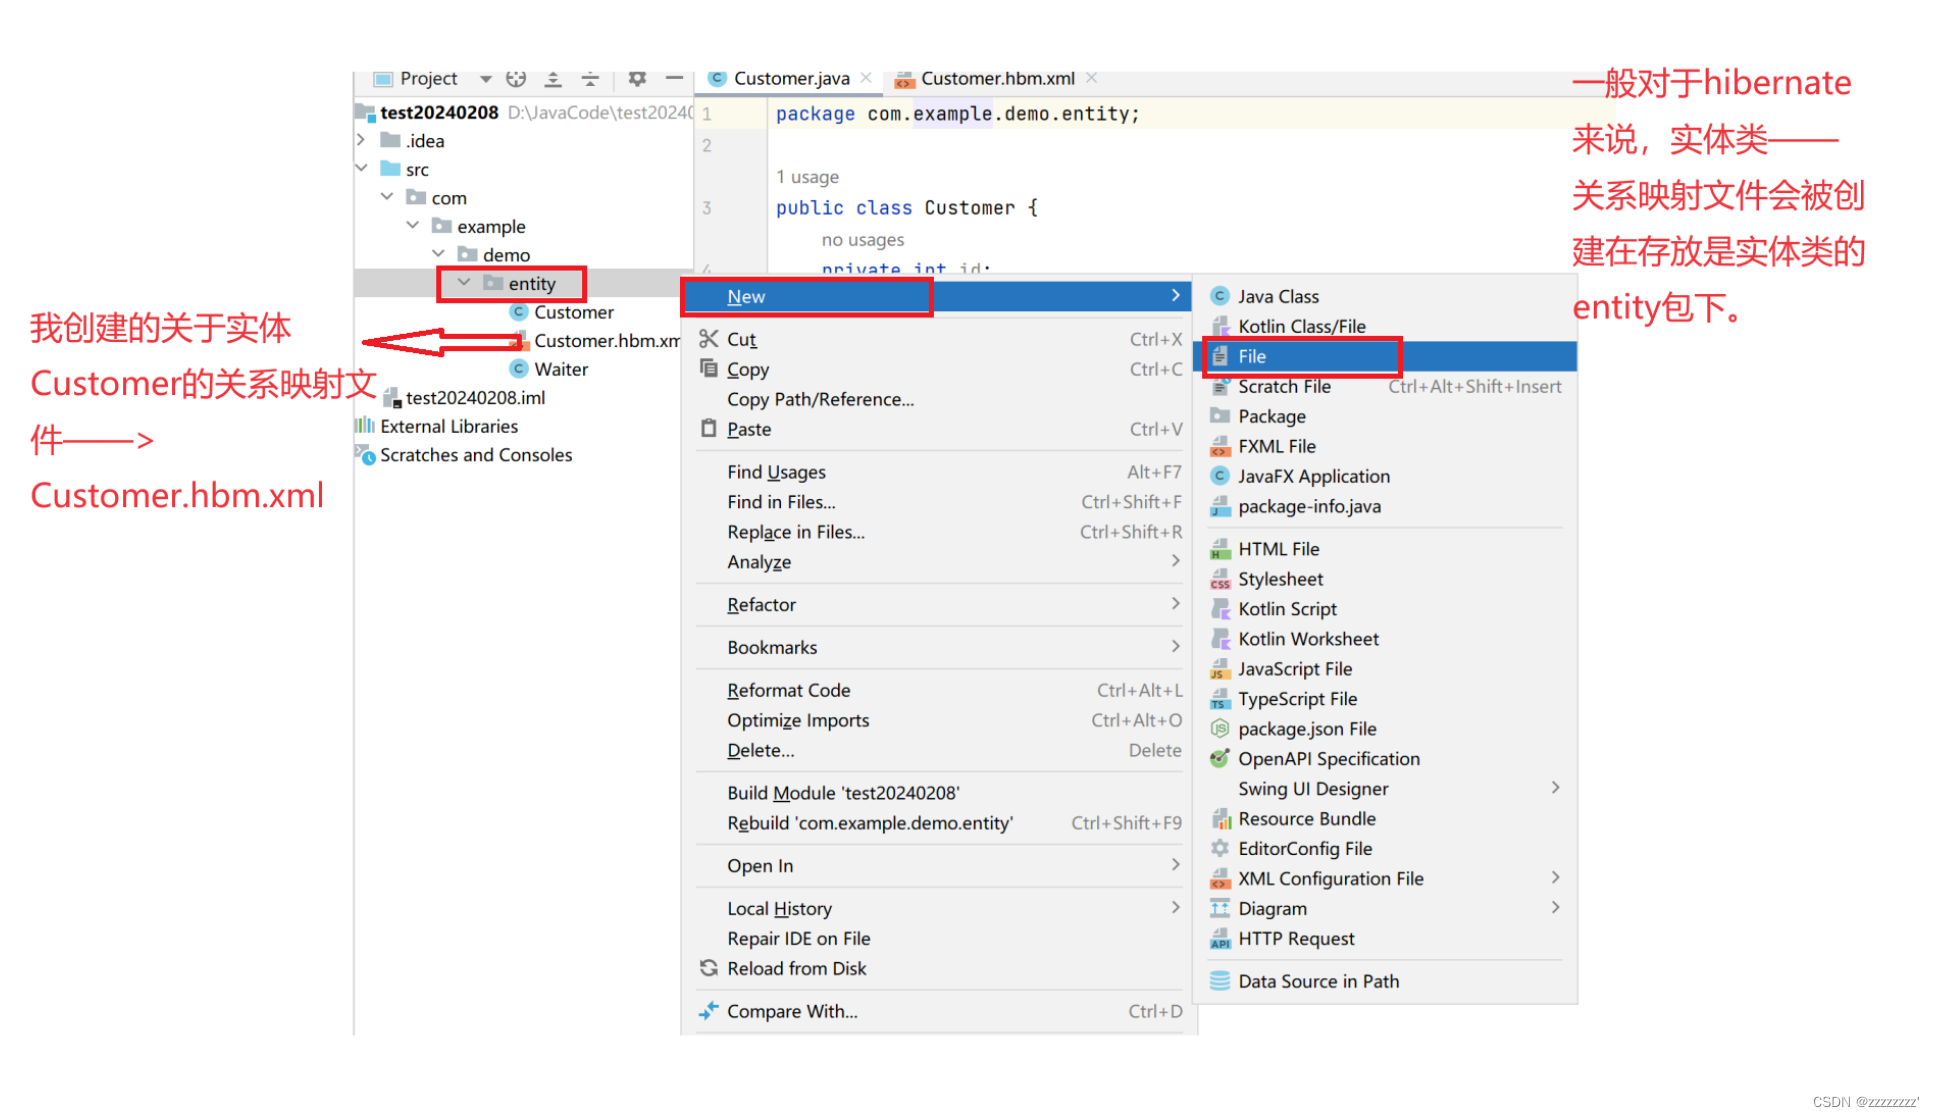The height and width of the screenshot is (1117, 1934).
Task: Select the Resource Bundle icon
Action: click(x=1218, y=818)
